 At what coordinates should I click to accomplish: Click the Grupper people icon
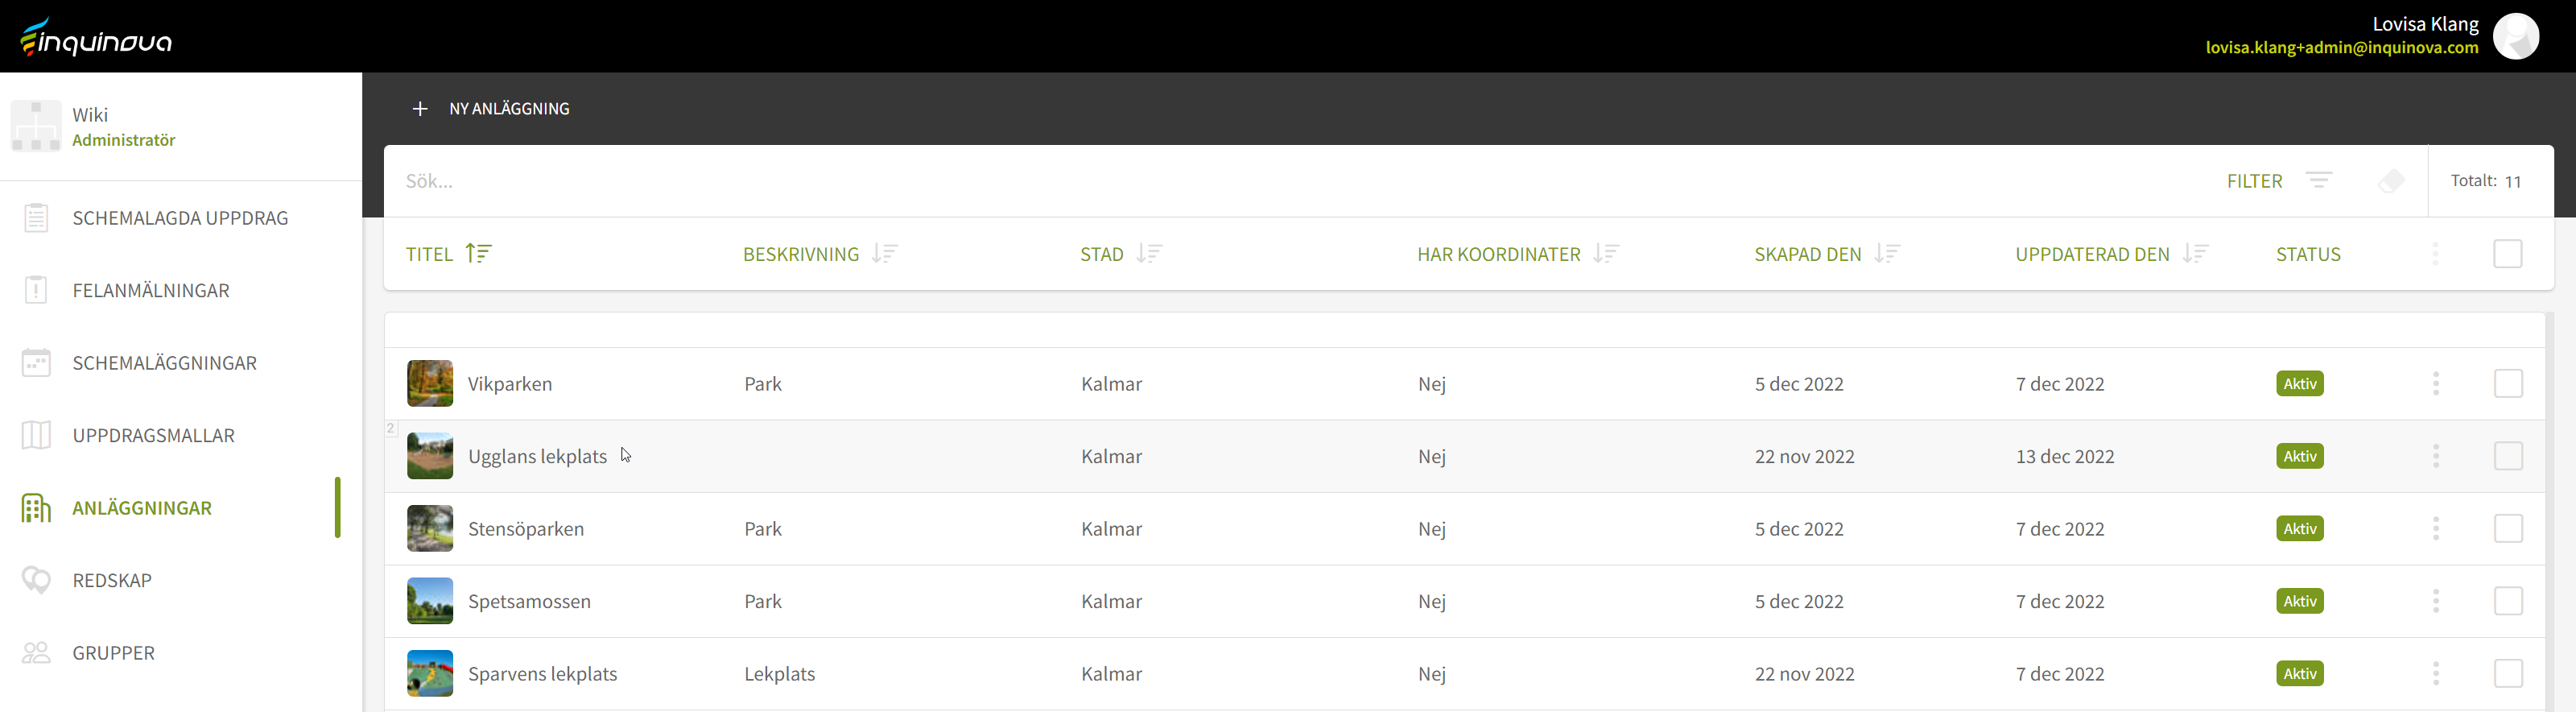point(36,653)
